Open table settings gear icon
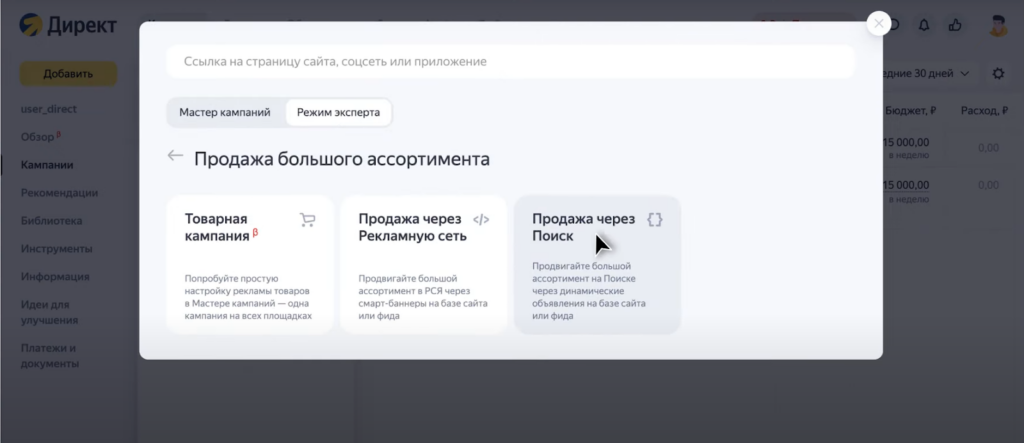Viewport: 1024px width, 443px height. (999, 74)
